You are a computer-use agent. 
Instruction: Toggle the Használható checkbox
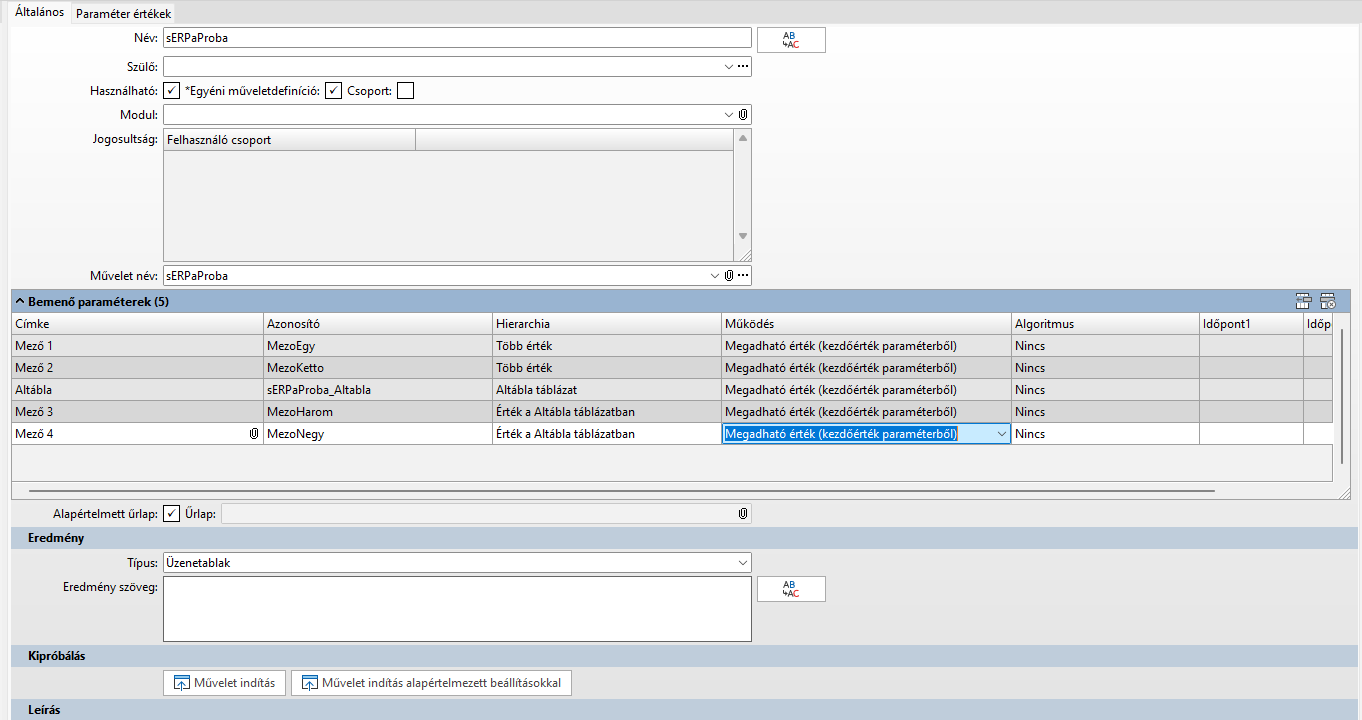[x=172, y=91]
